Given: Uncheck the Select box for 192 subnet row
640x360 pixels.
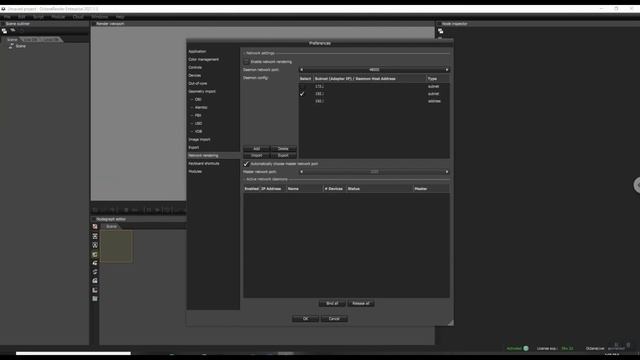Looking at the screenshot, I should coord(302,94).
